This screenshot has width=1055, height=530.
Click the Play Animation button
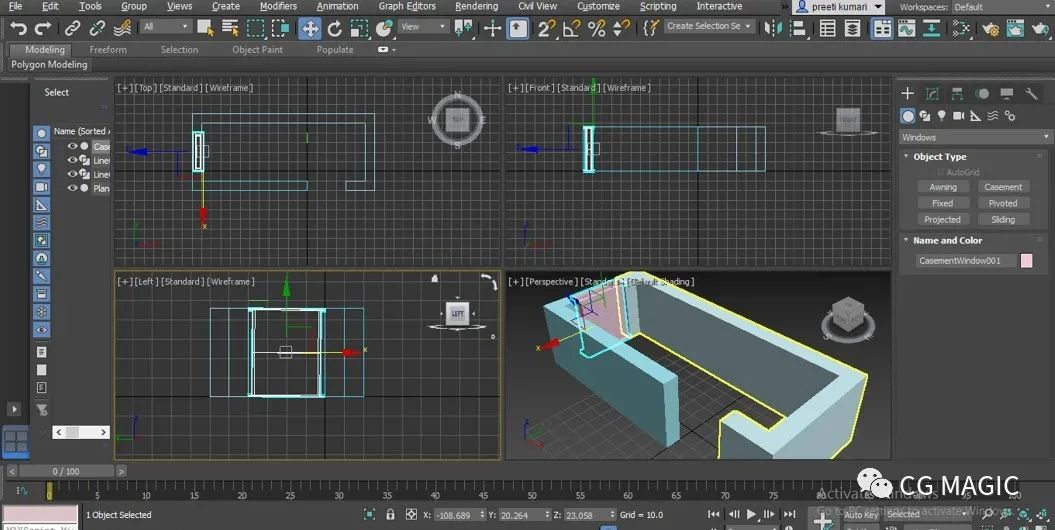click(x=751, y=515)
